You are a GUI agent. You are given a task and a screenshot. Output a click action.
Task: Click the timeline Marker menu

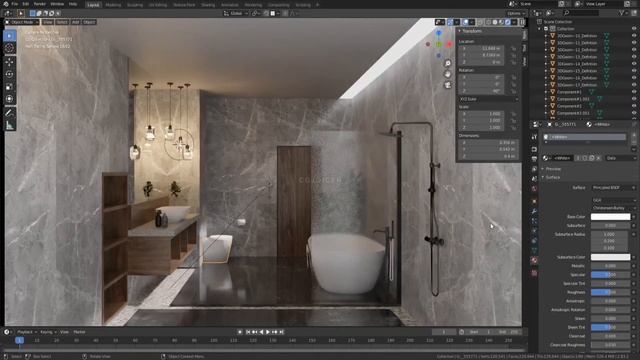[79, 332]
